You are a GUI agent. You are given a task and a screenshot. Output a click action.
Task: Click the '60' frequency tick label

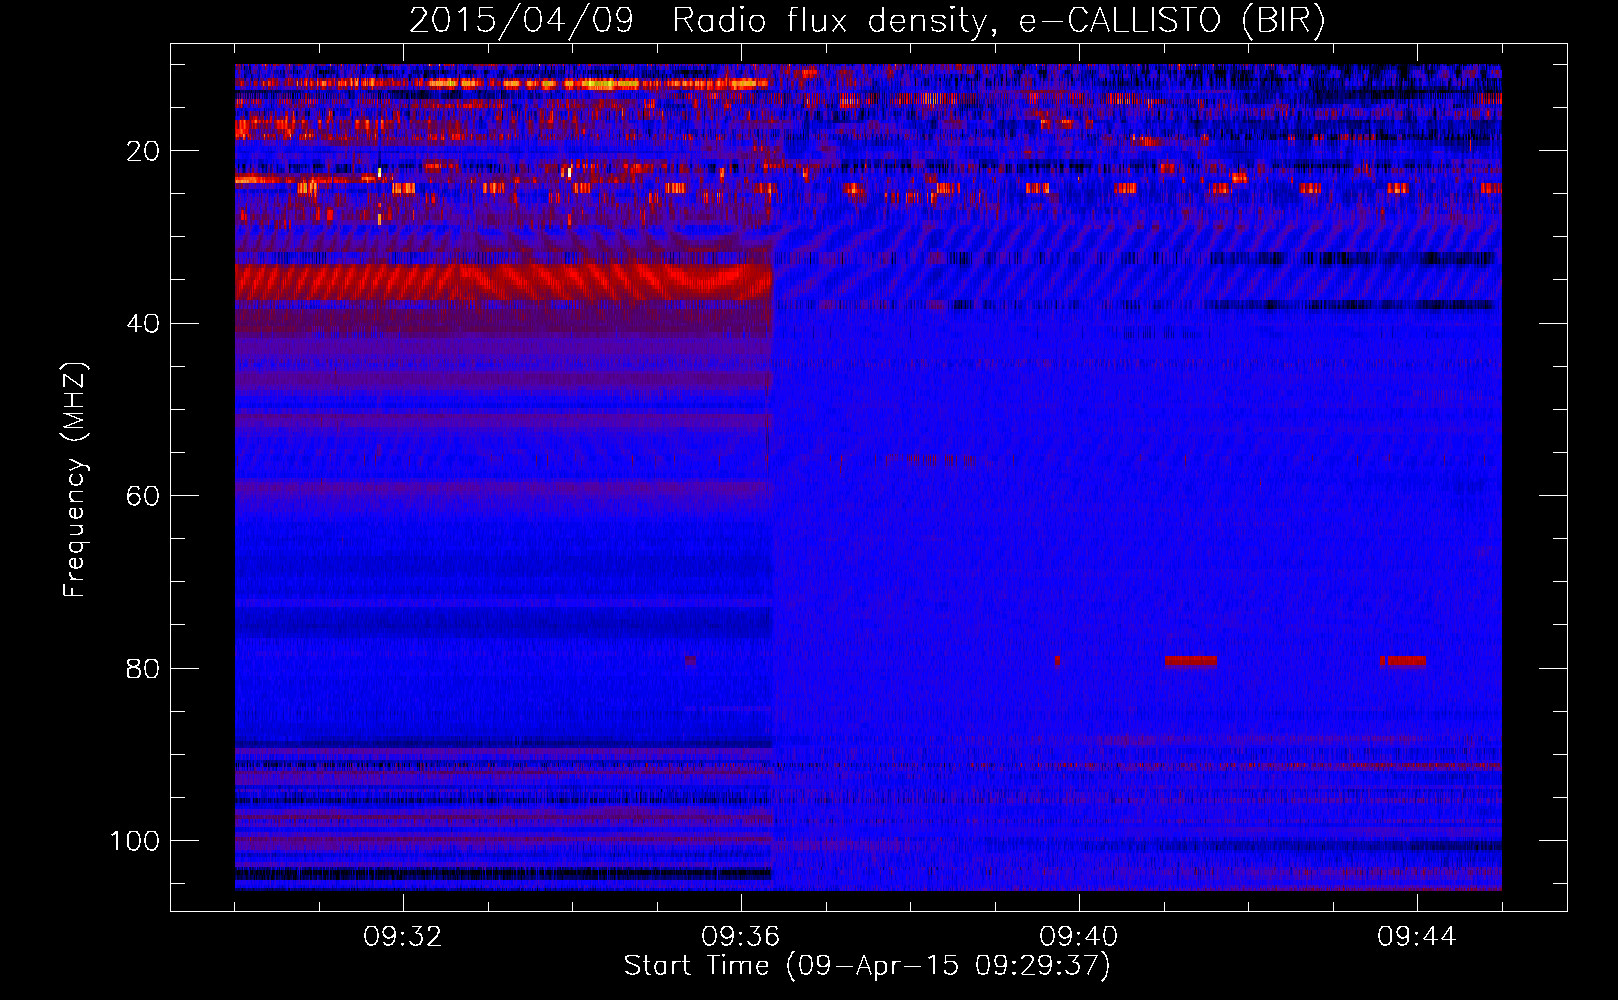click(x=144, y=496)
